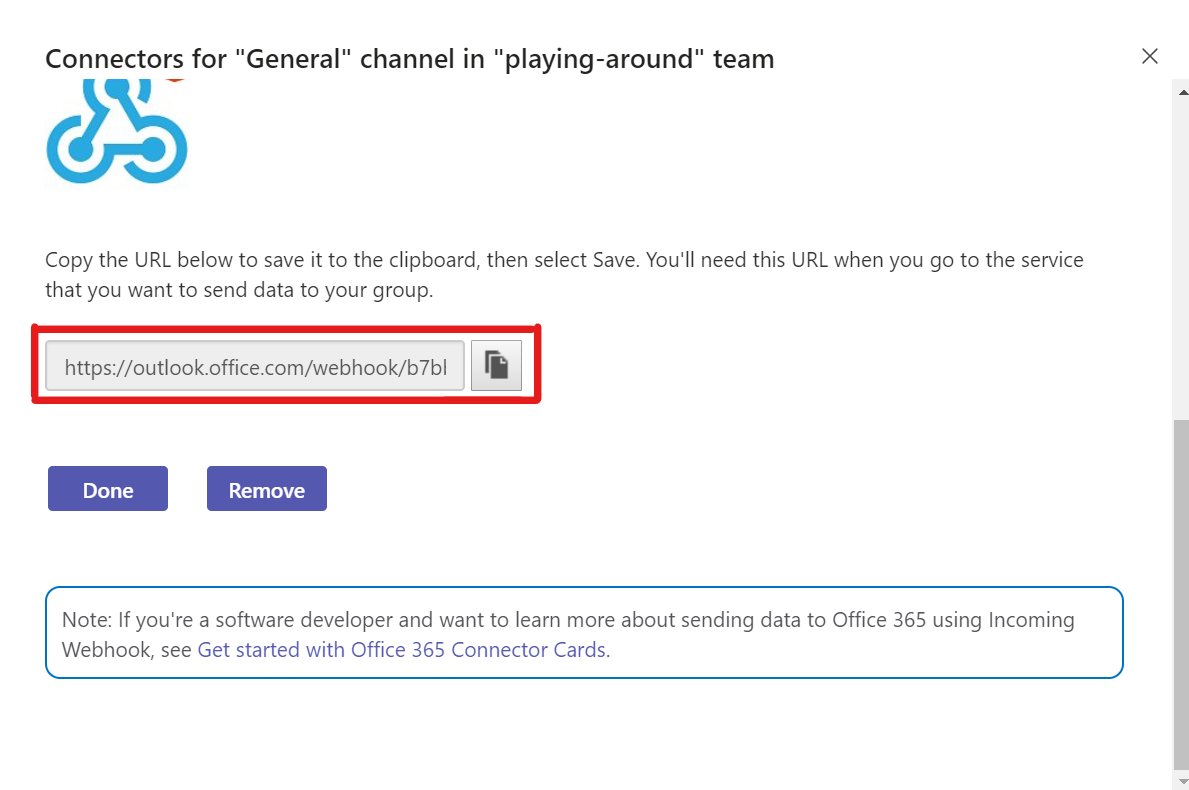Click the red badge on the webhook logo
Image resolution: width=1189 pixels, height=790 pixels.
tap(176, 78)
